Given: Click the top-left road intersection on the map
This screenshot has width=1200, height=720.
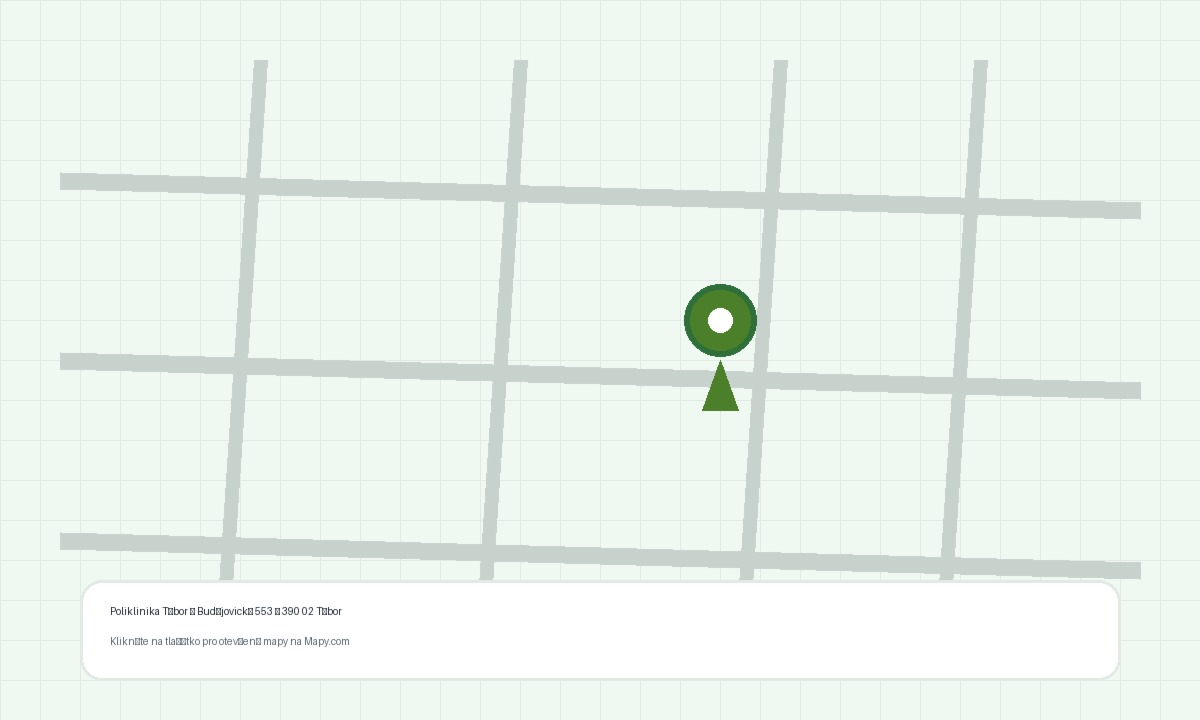Looking at the screenshot, I should (x=251, y=184).
